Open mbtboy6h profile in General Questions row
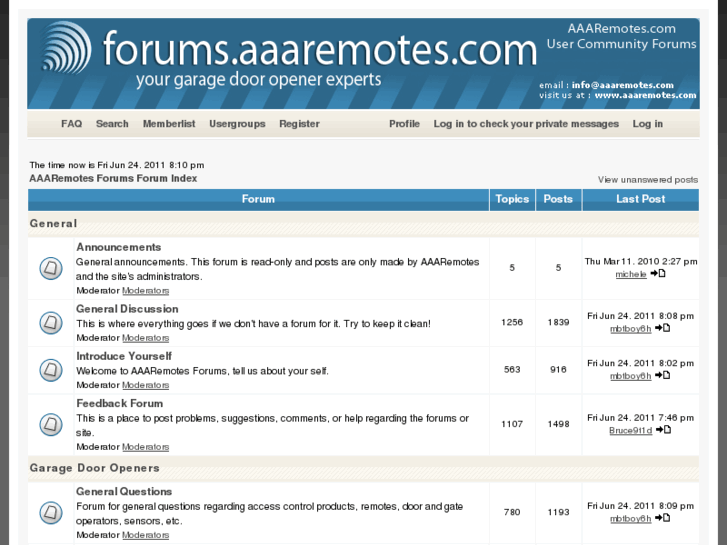The height and width of the screenshot is (545, 727). [631, 519]
